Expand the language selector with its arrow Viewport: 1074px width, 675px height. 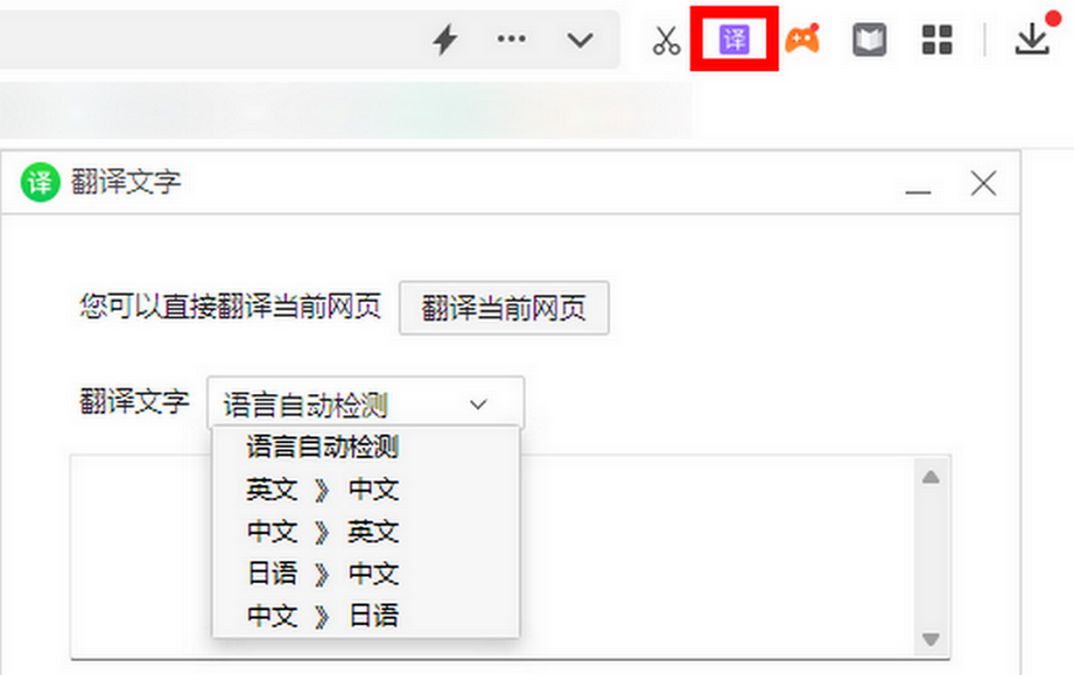pyautogui.click(x=478, y=403)
